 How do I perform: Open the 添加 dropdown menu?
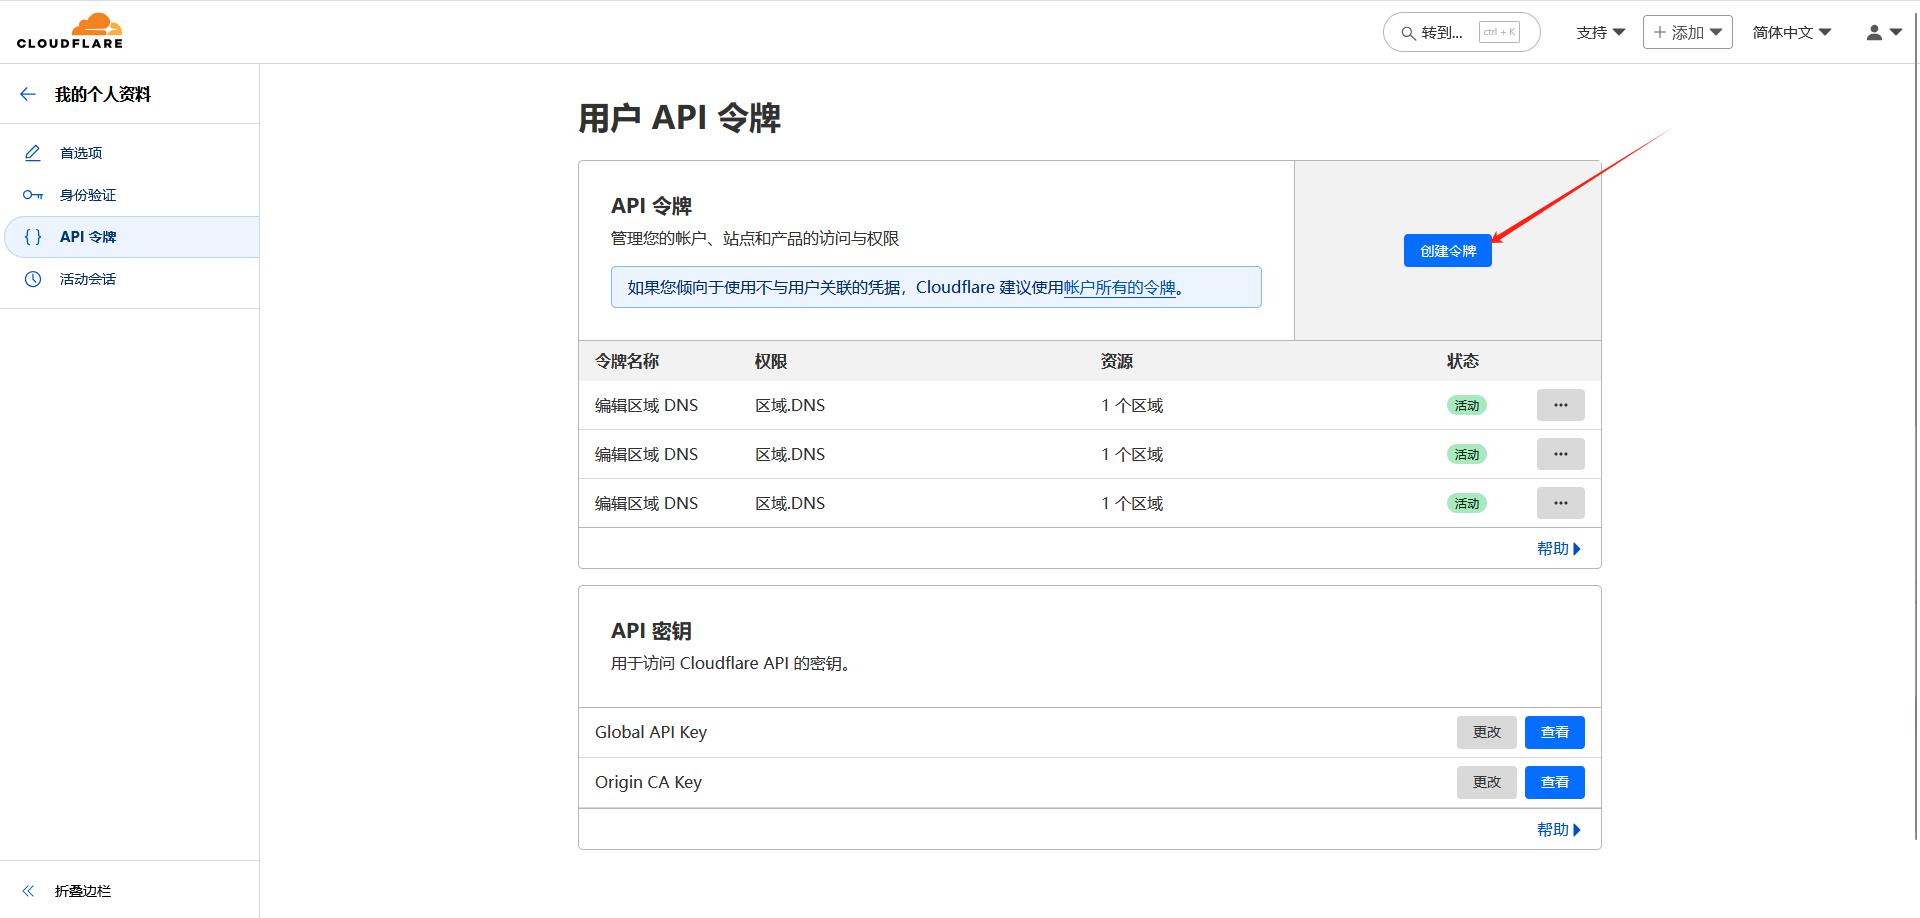click(1687, 32)
